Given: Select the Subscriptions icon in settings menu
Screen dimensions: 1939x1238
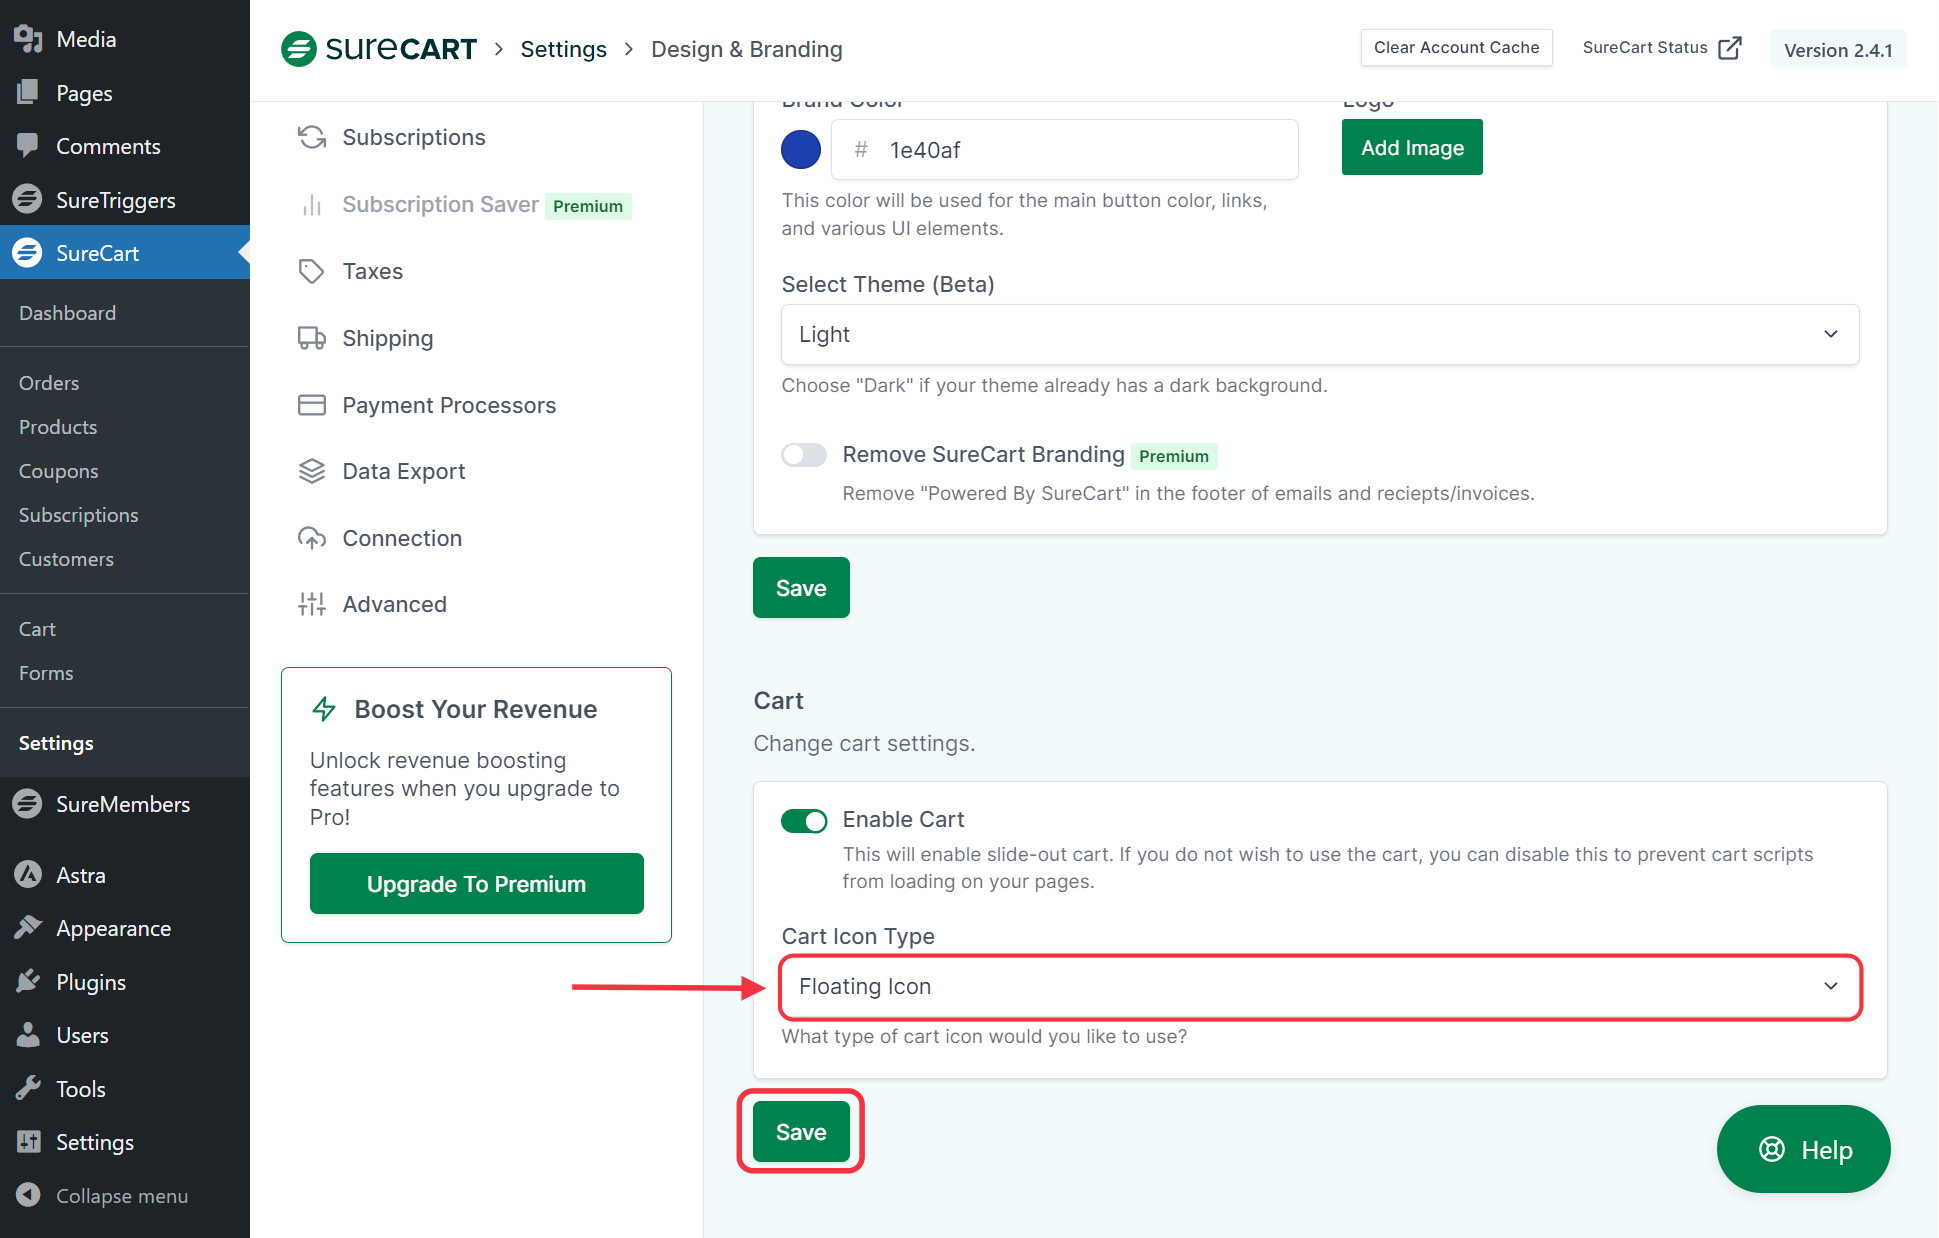Looking at the screenshot, I should (x=311, y=137).
